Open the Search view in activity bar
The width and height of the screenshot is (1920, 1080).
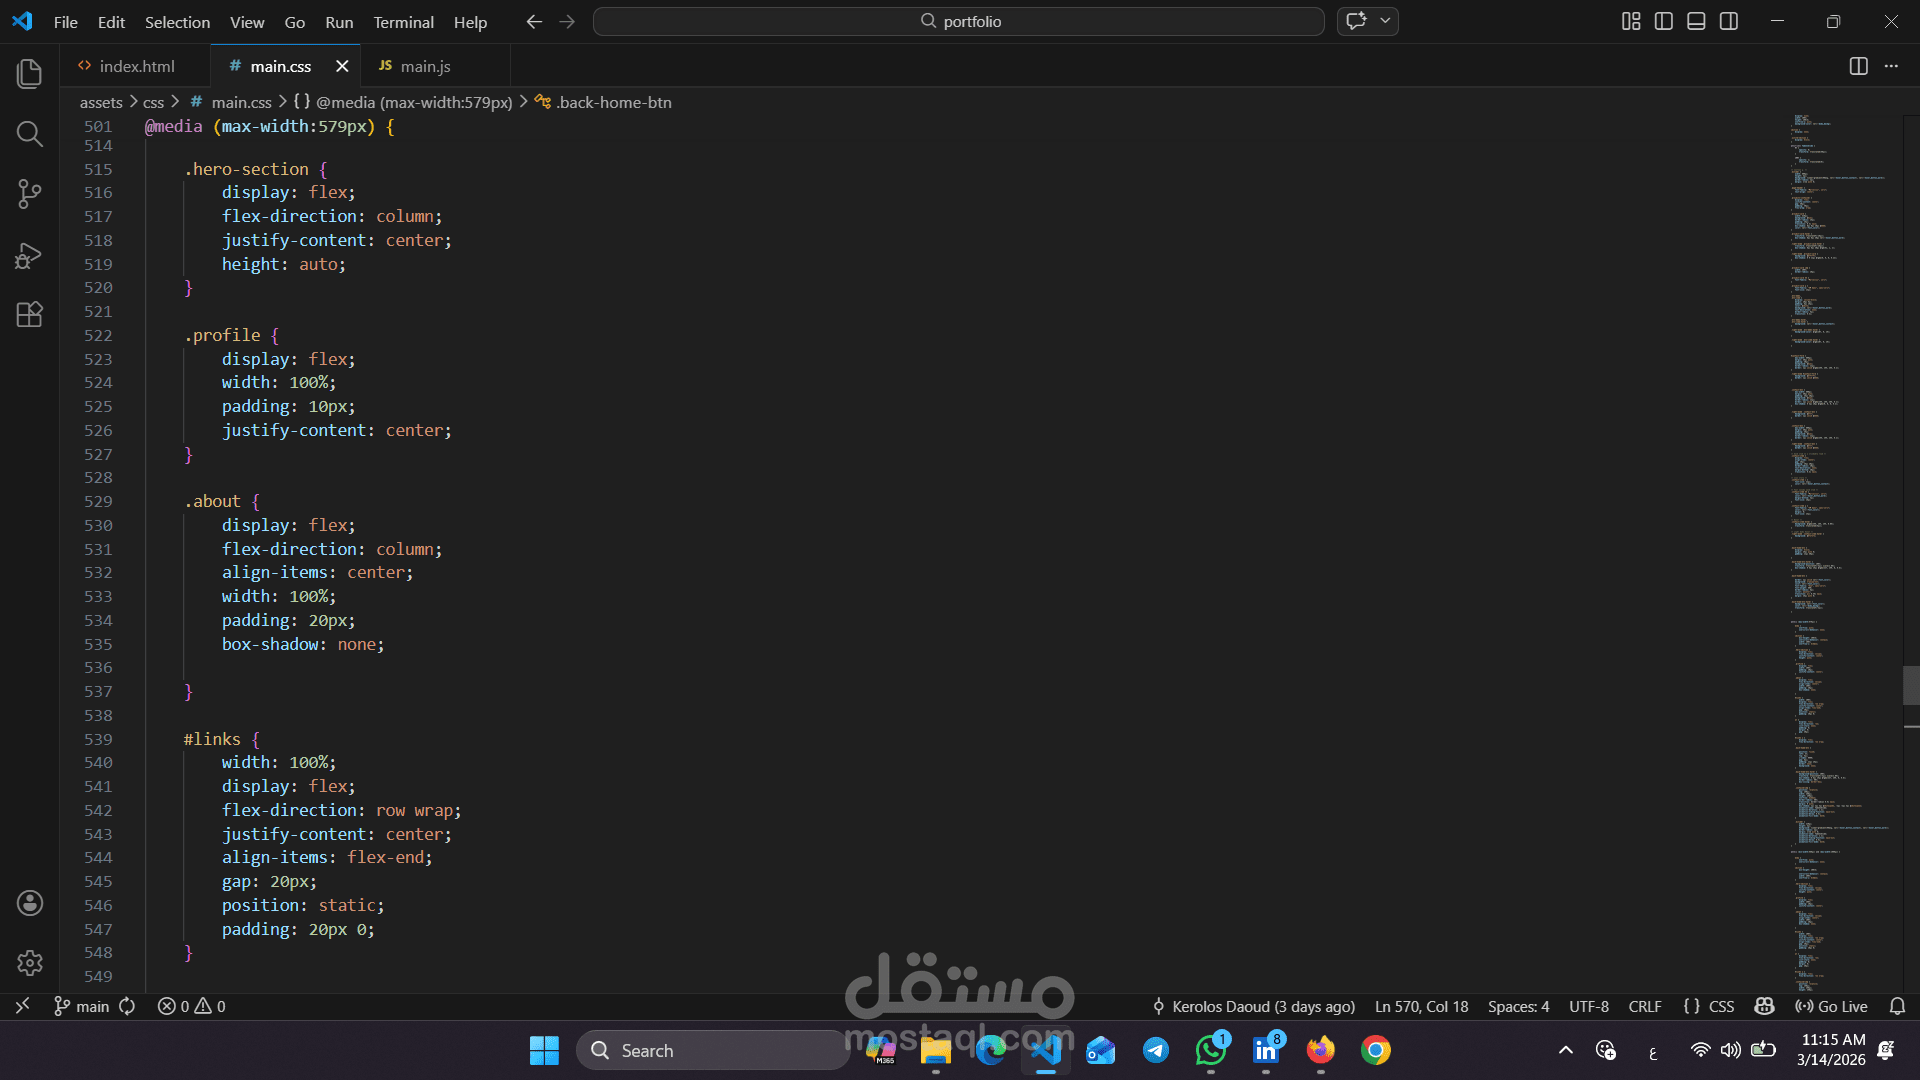point(30,134)
